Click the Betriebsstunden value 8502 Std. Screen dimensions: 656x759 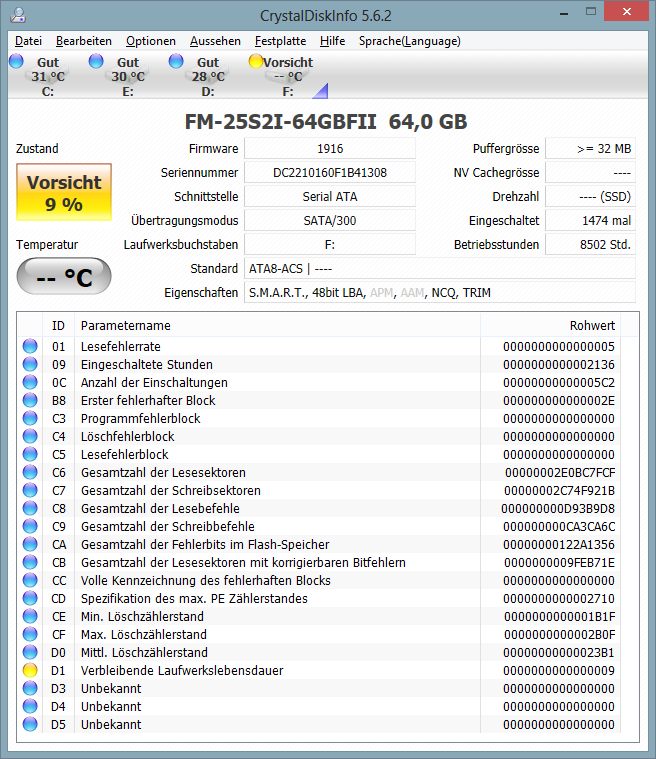pos(590,244)
